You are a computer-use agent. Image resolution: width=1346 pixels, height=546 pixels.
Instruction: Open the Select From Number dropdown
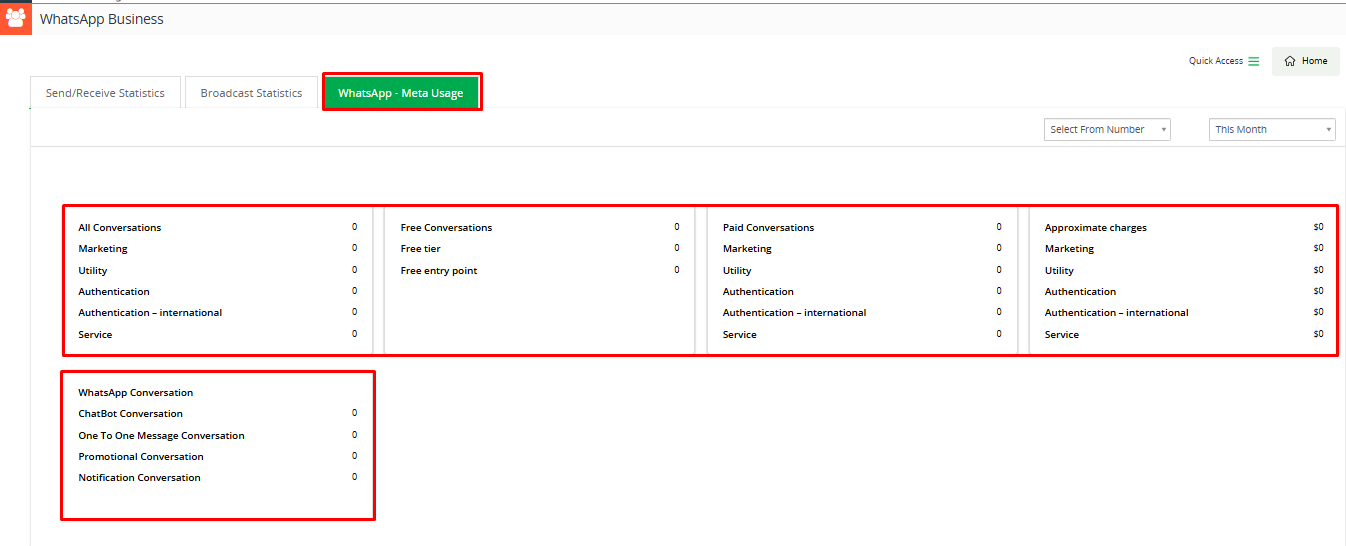1107,130
